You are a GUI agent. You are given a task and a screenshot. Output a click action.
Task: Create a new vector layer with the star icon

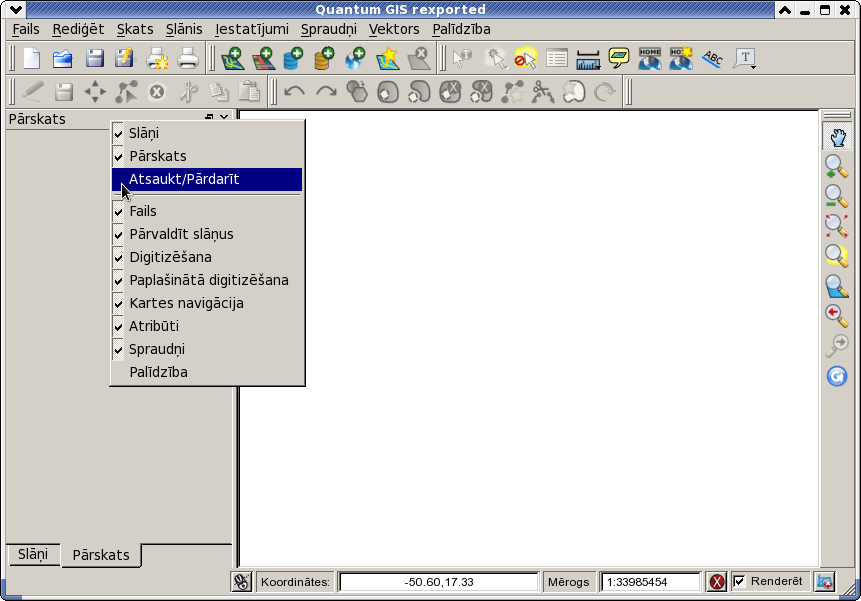click(388, 58)
